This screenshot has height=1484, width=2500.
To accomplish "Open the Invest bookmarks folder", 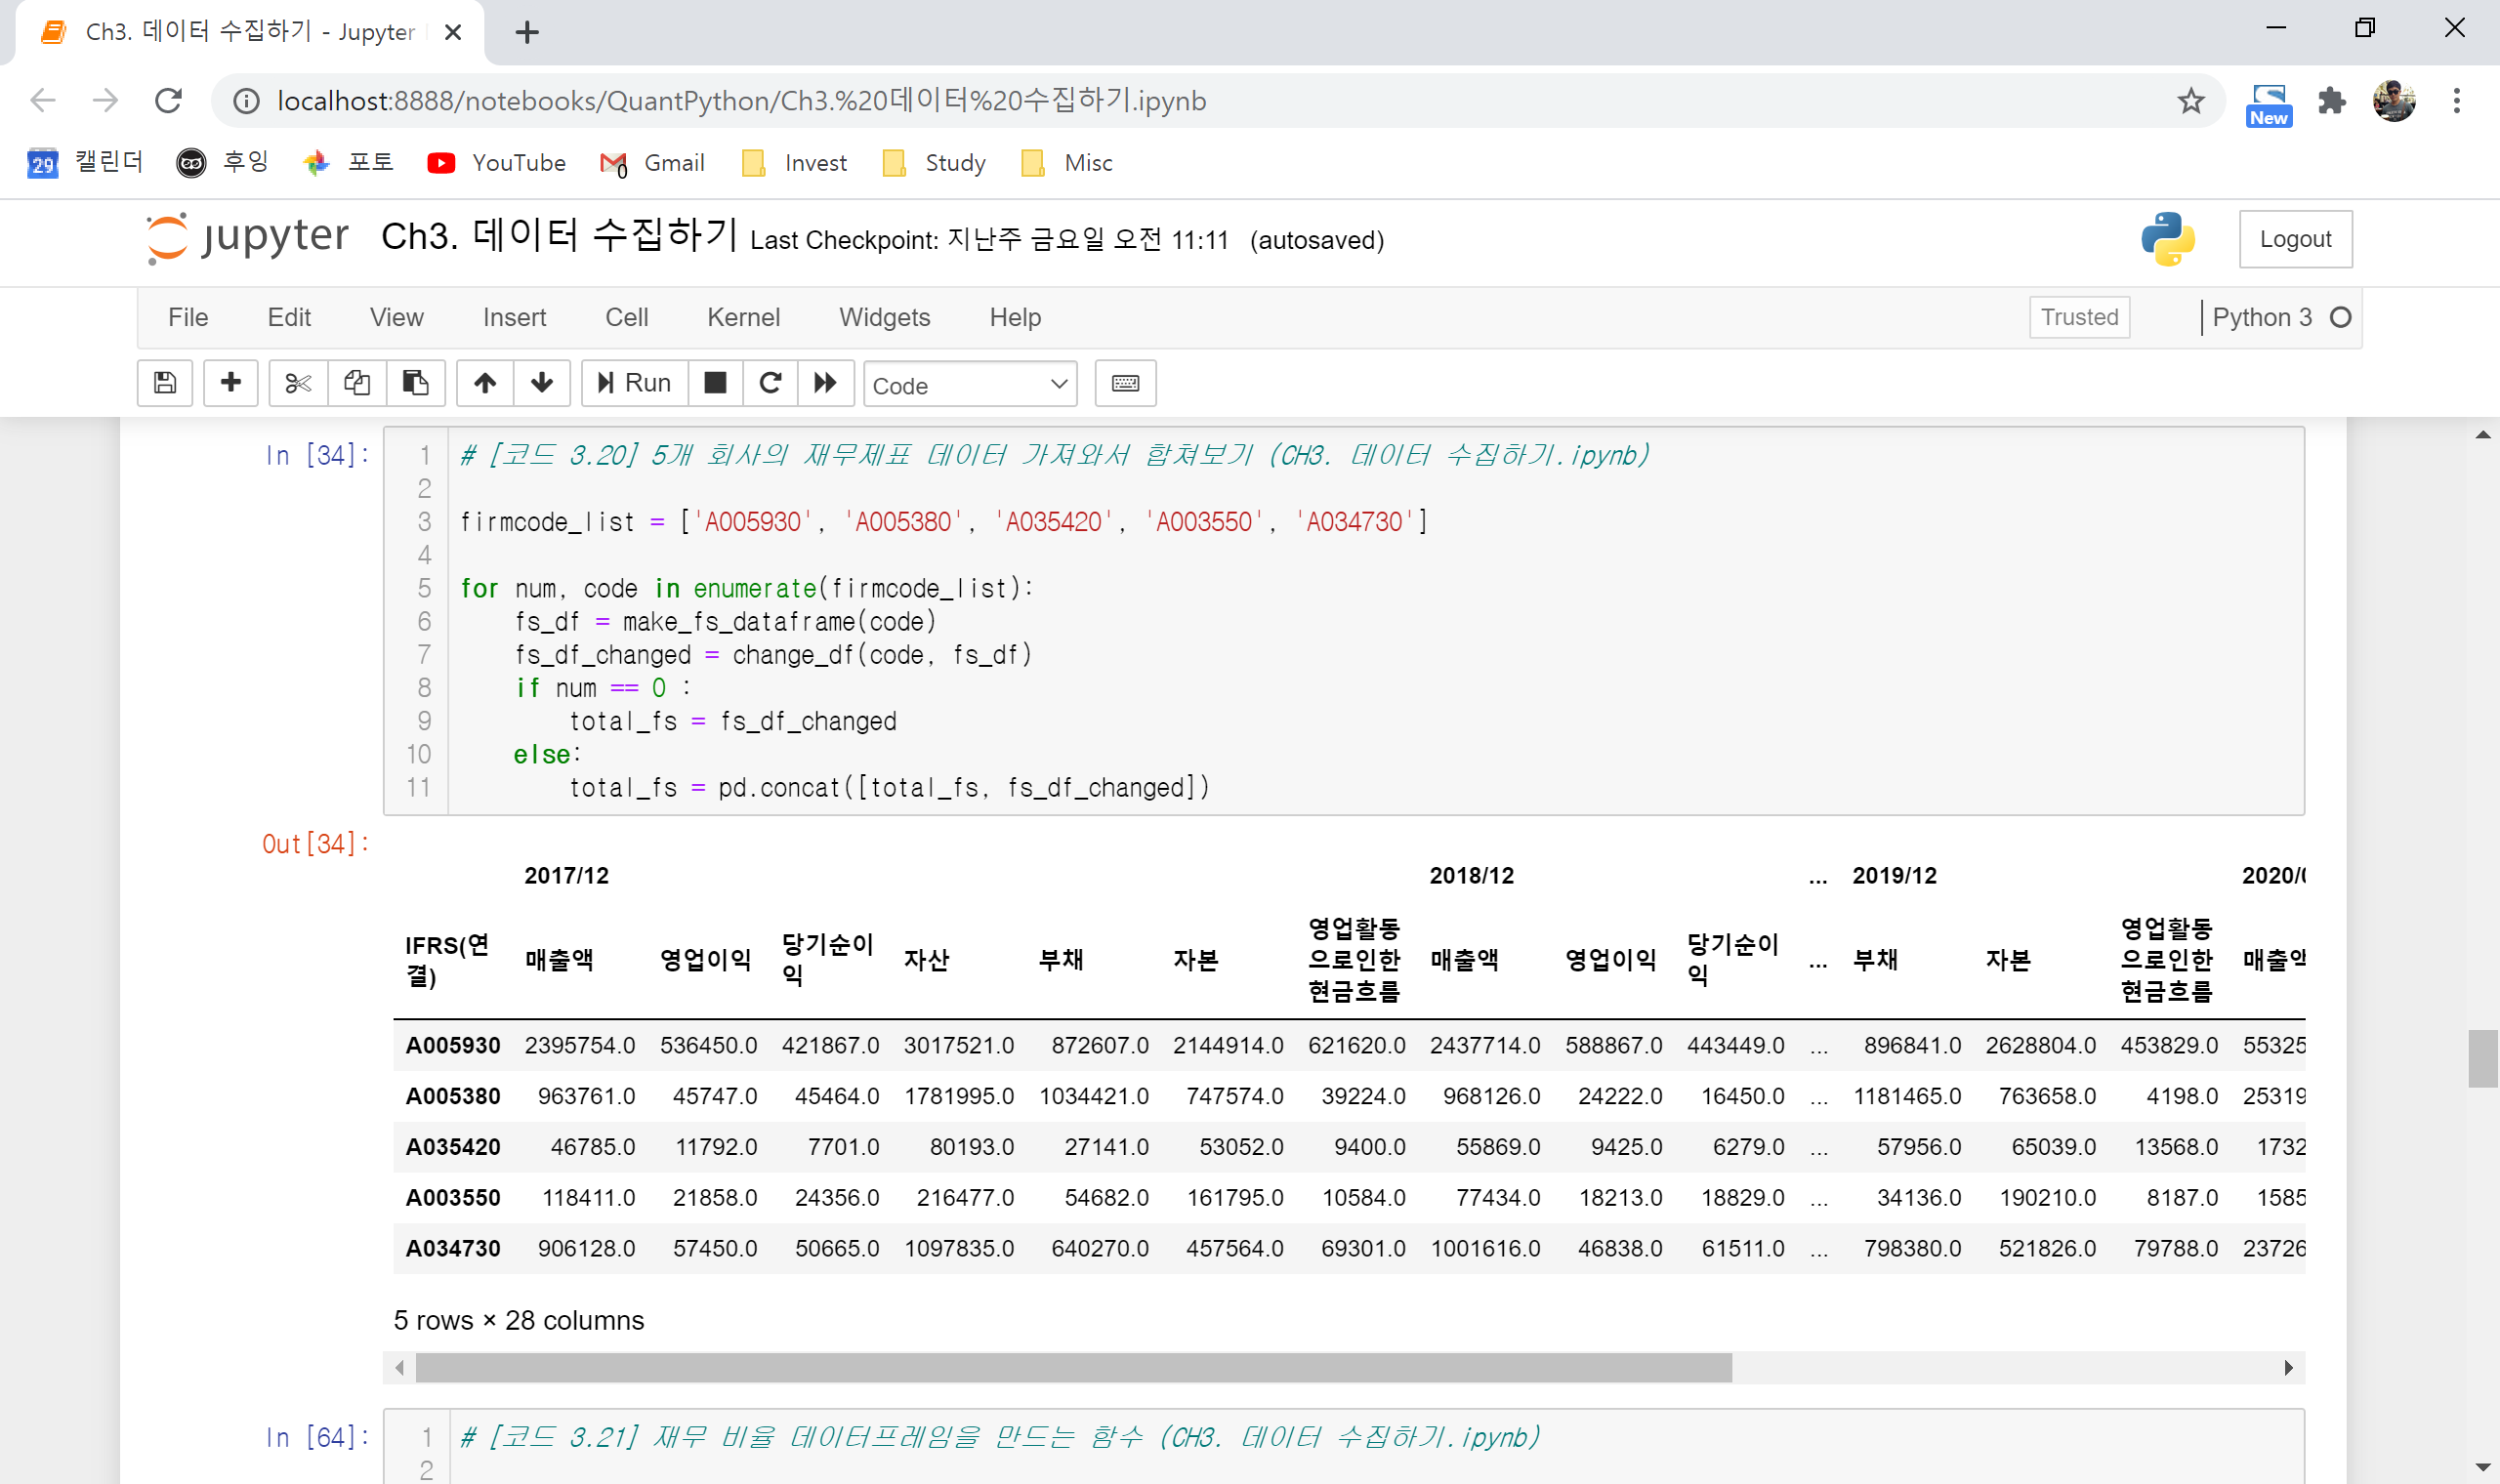I will coord(795,163).
